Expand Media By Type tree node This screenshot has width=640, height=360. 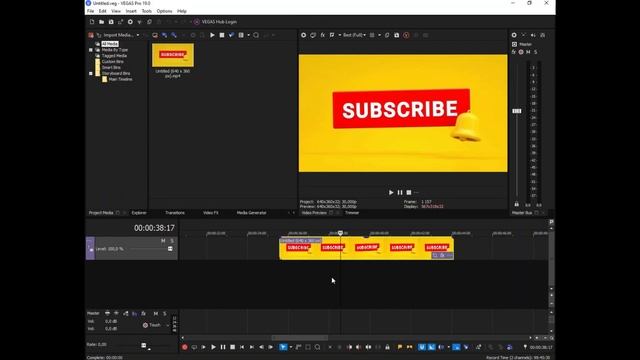91,50
